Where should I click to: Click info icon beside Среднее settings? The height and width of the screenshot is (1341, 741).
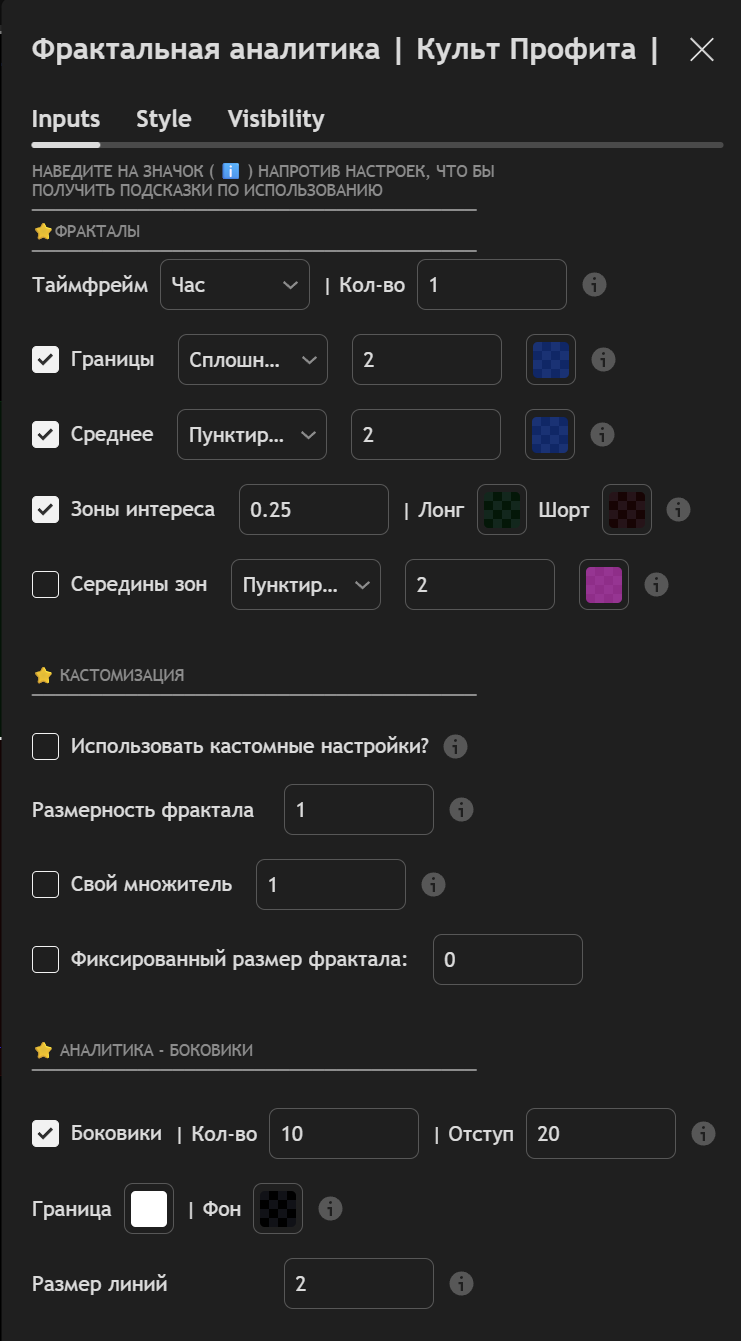[603, 435]
